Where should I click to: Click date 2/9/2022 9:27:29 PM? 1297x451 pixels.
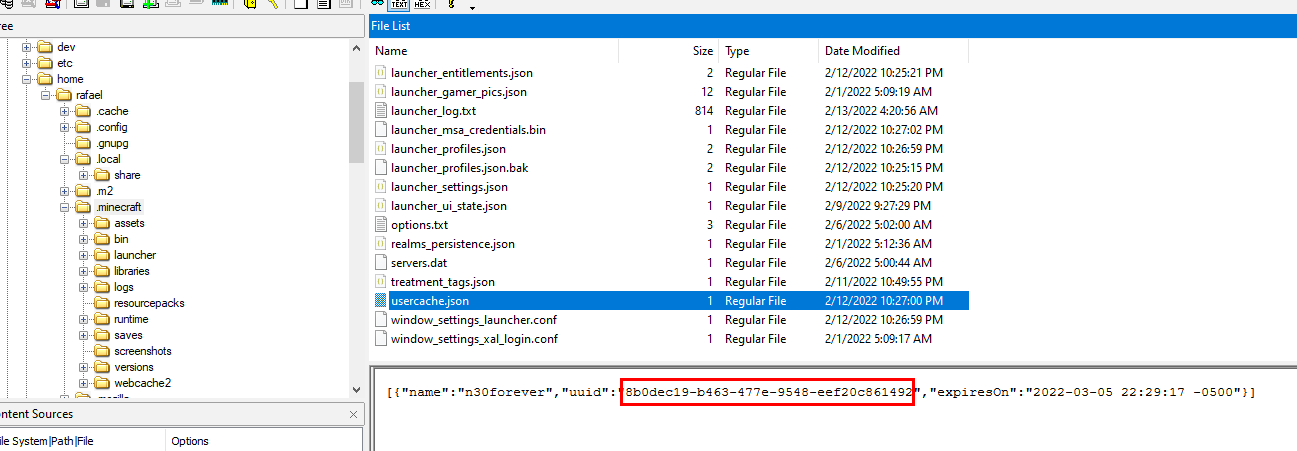pyautogui.click(x=879, y=206)
